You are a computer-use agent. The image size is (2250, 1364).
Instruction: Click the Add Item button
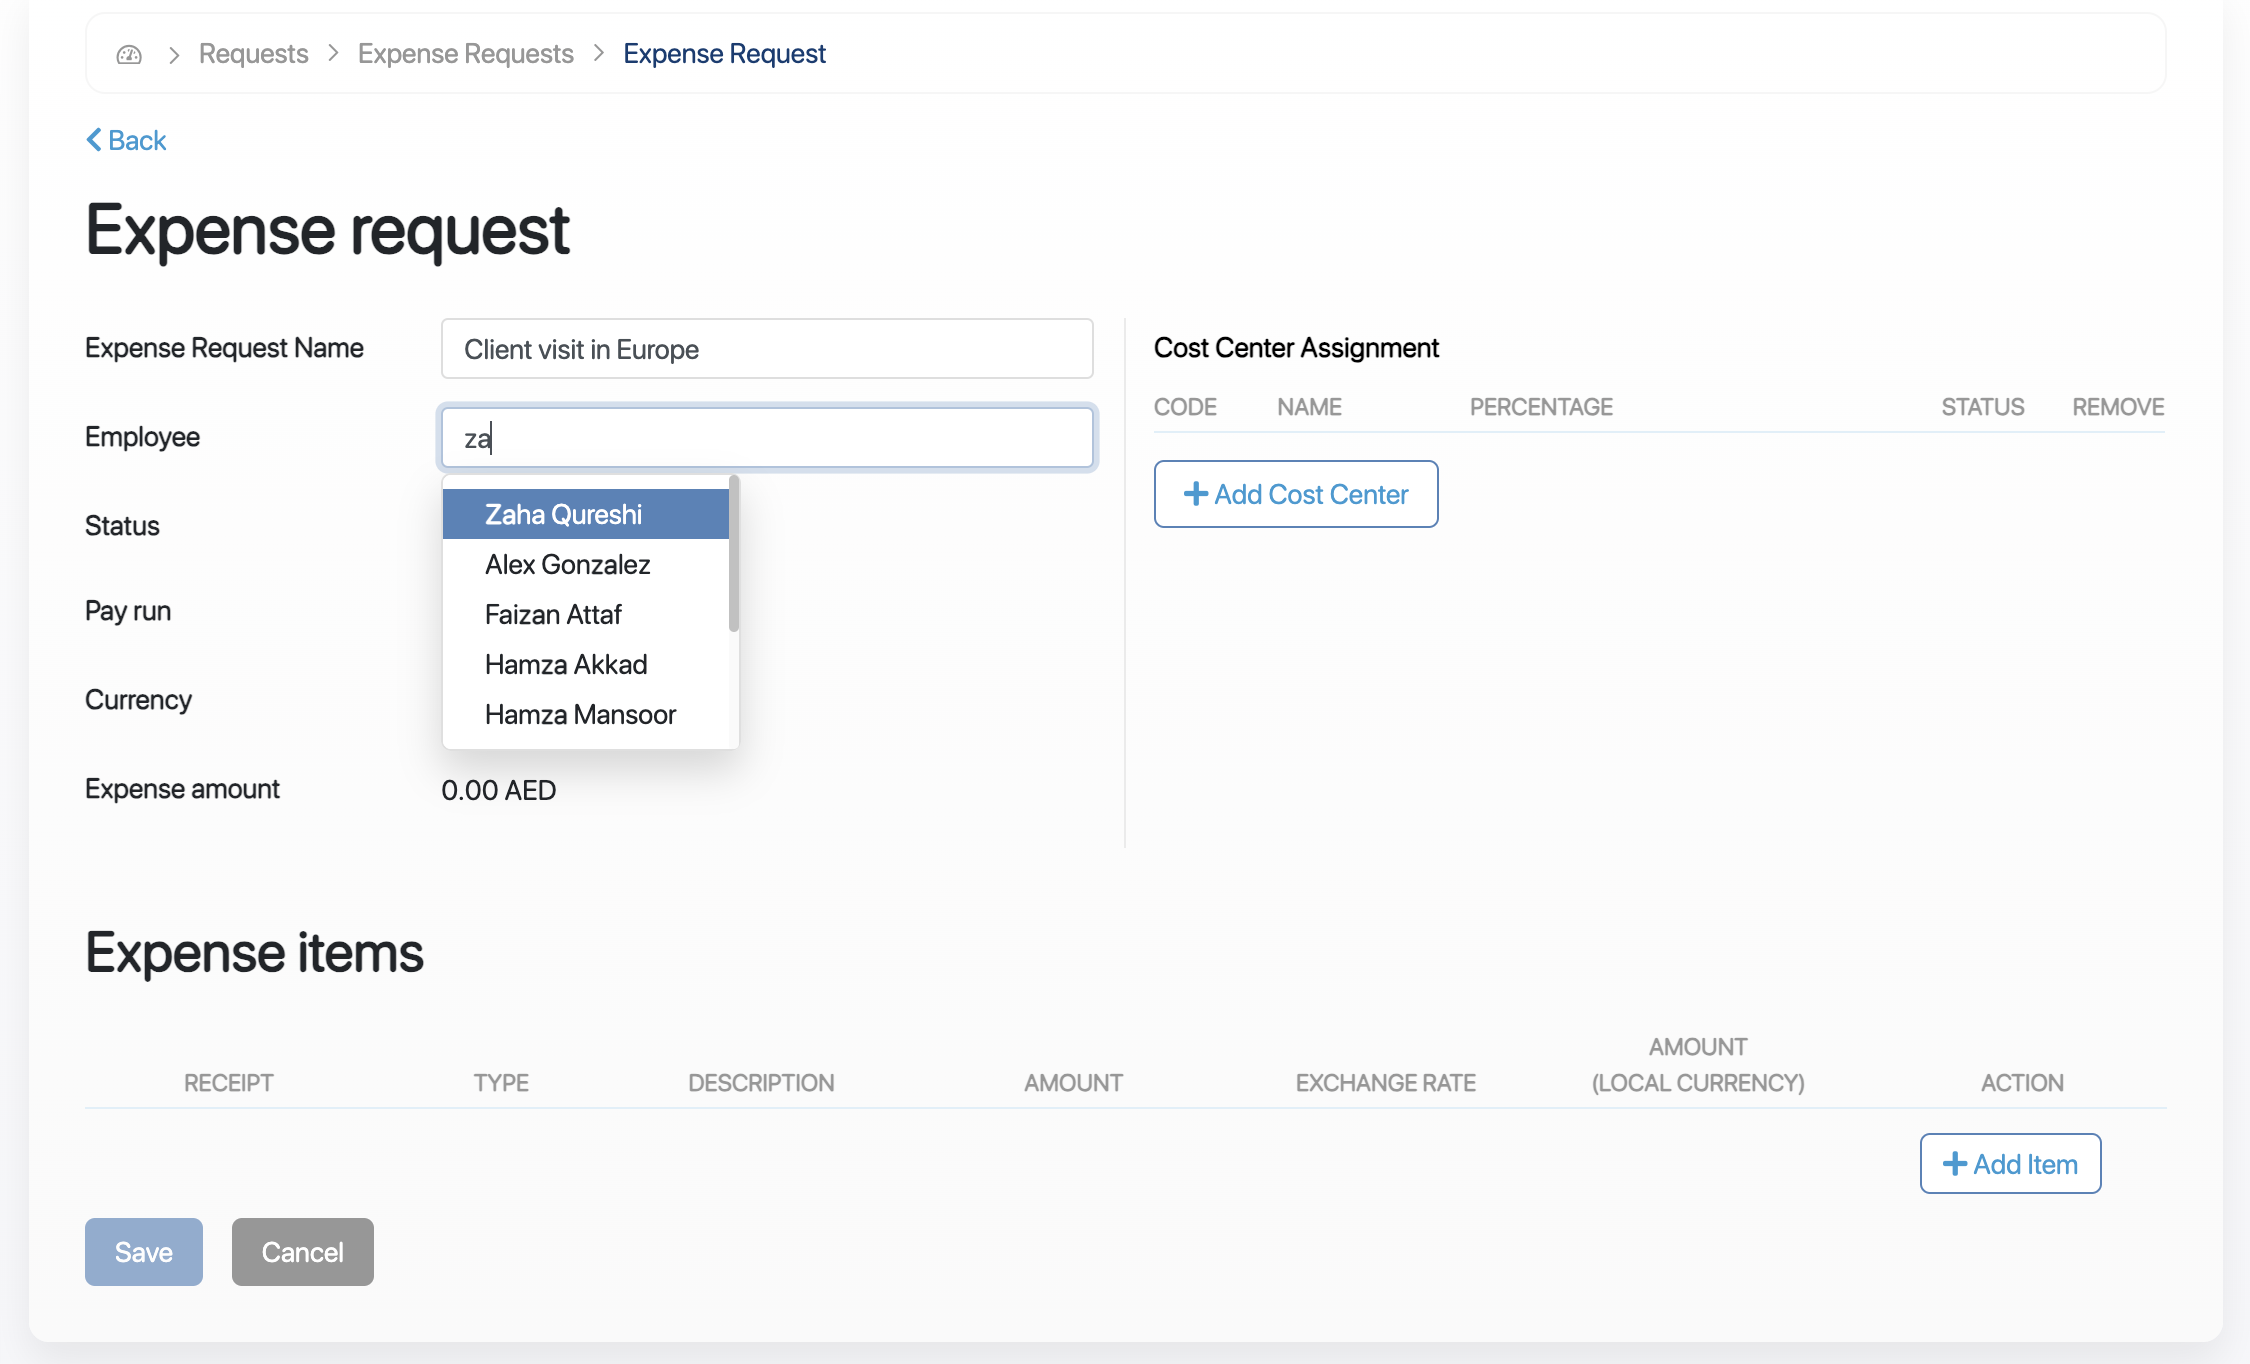2010,1164
